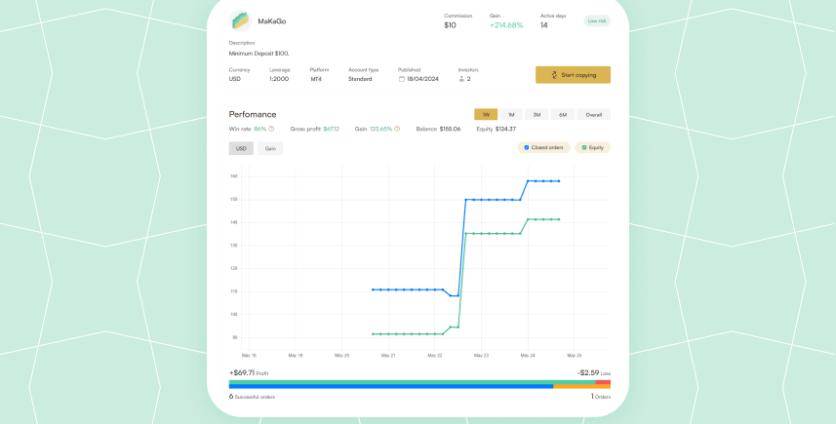Switch to the 3M performance period
836x424 pixels.
click(x=537, y=115)
